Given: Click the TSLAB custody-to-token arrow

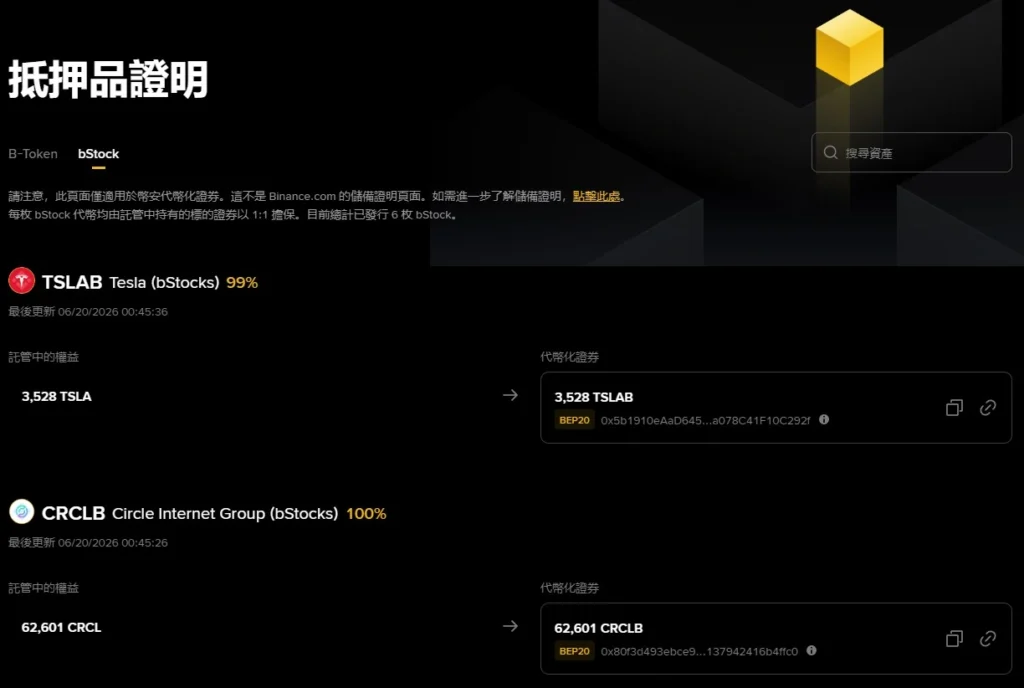Looking at the screenshot, I should coord(510,395).
